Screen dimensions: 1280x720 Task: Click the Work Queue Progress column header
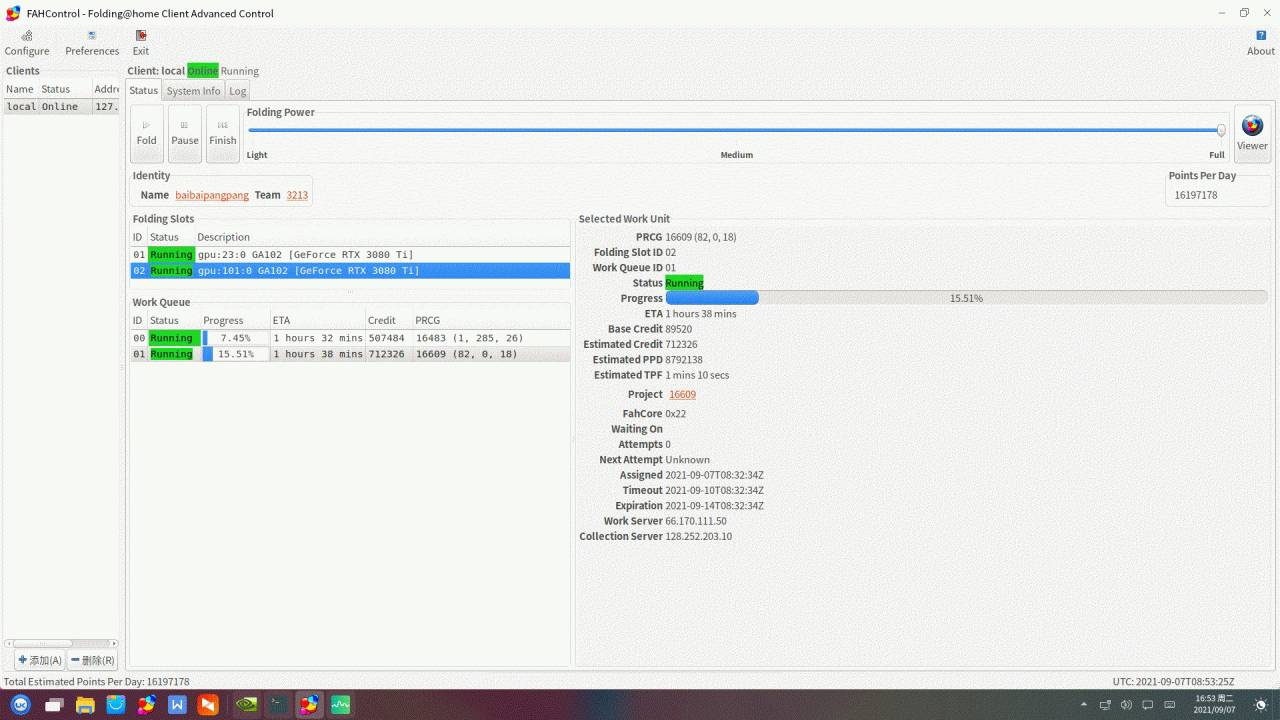coord(235,320)
